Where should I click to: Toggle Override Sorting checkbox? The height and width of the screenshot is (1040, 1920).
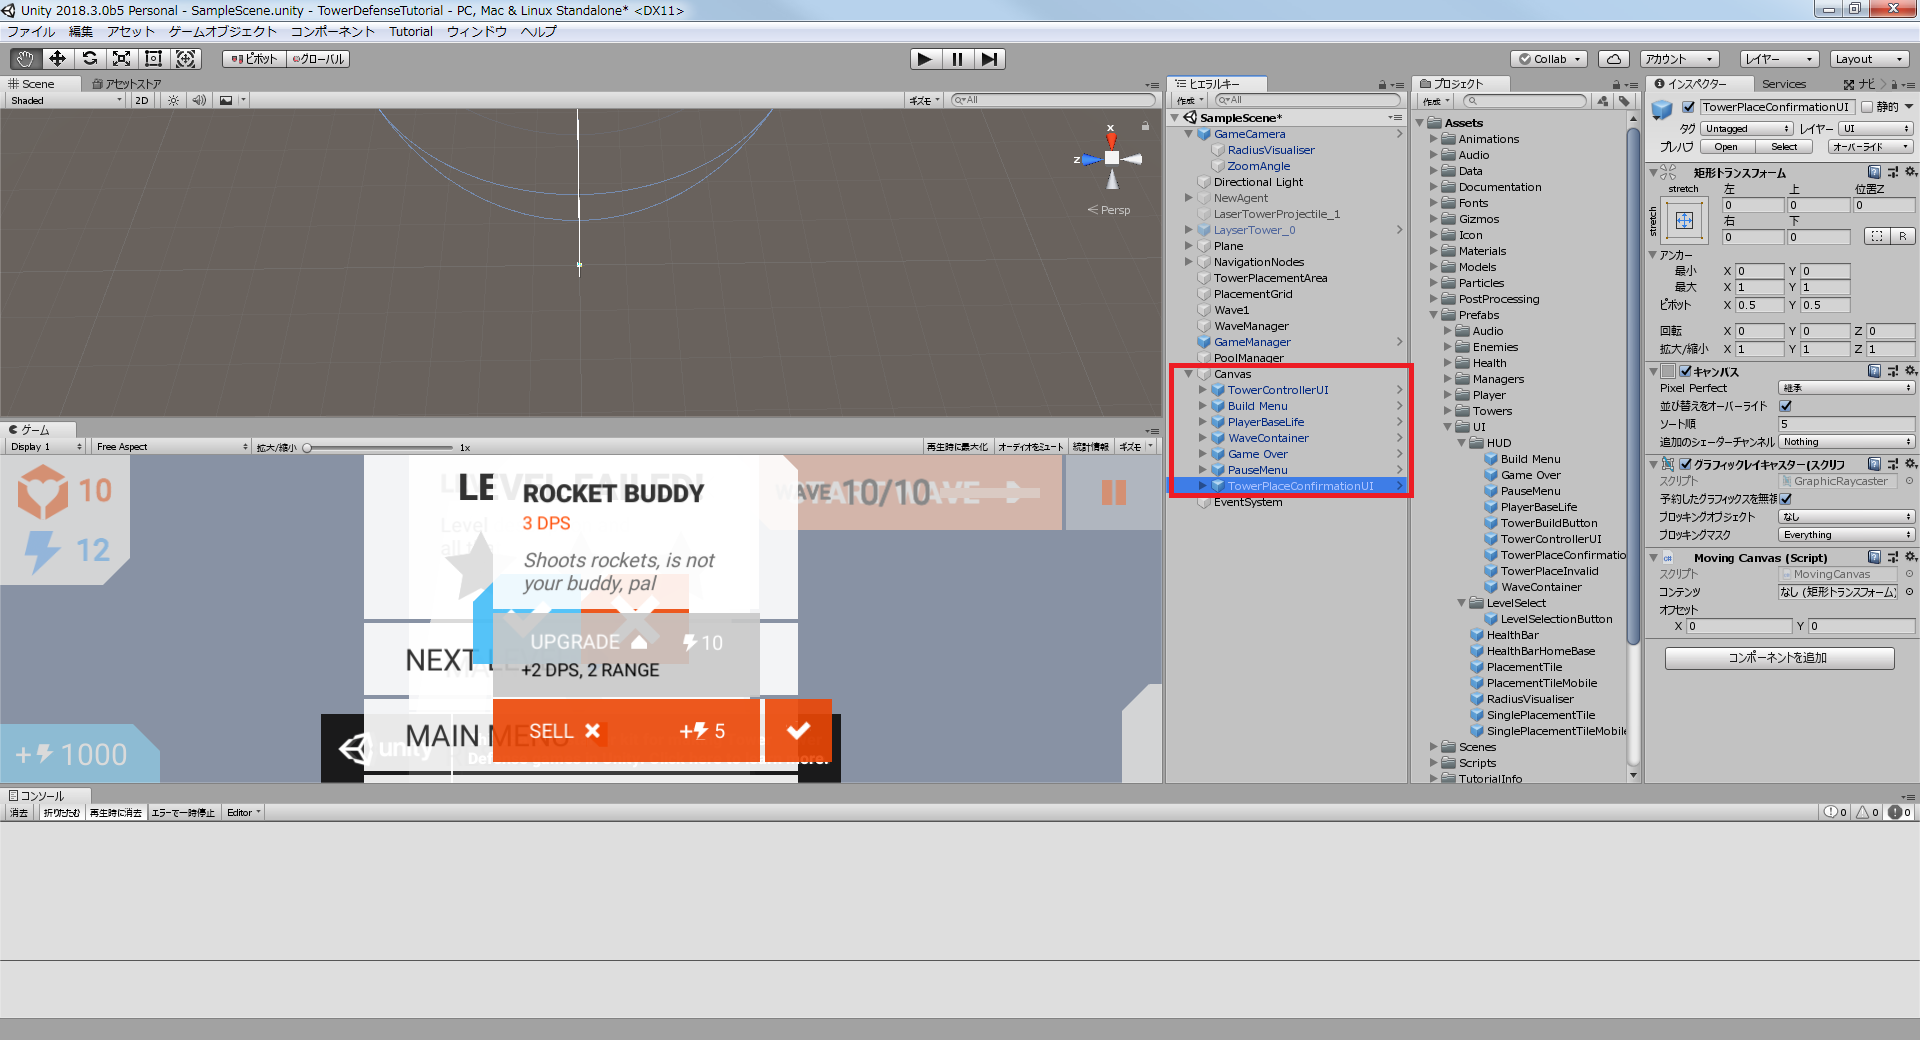(x=1785, y=406)
